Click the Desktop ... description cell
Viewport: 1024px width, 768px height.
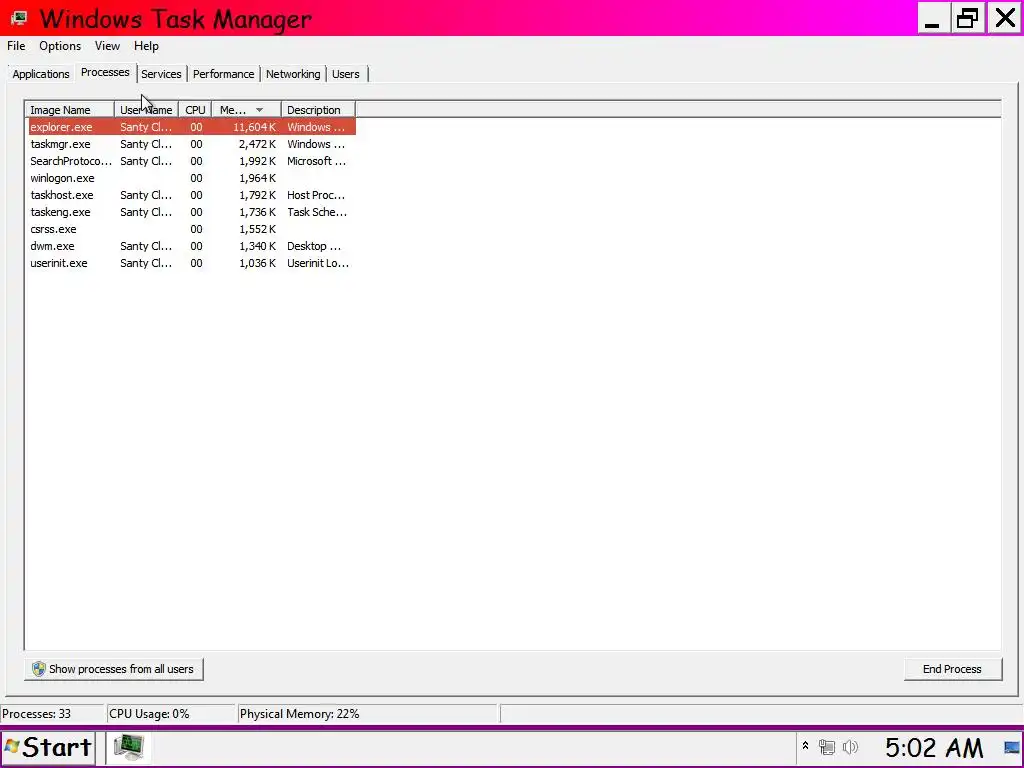click(314, 246)
